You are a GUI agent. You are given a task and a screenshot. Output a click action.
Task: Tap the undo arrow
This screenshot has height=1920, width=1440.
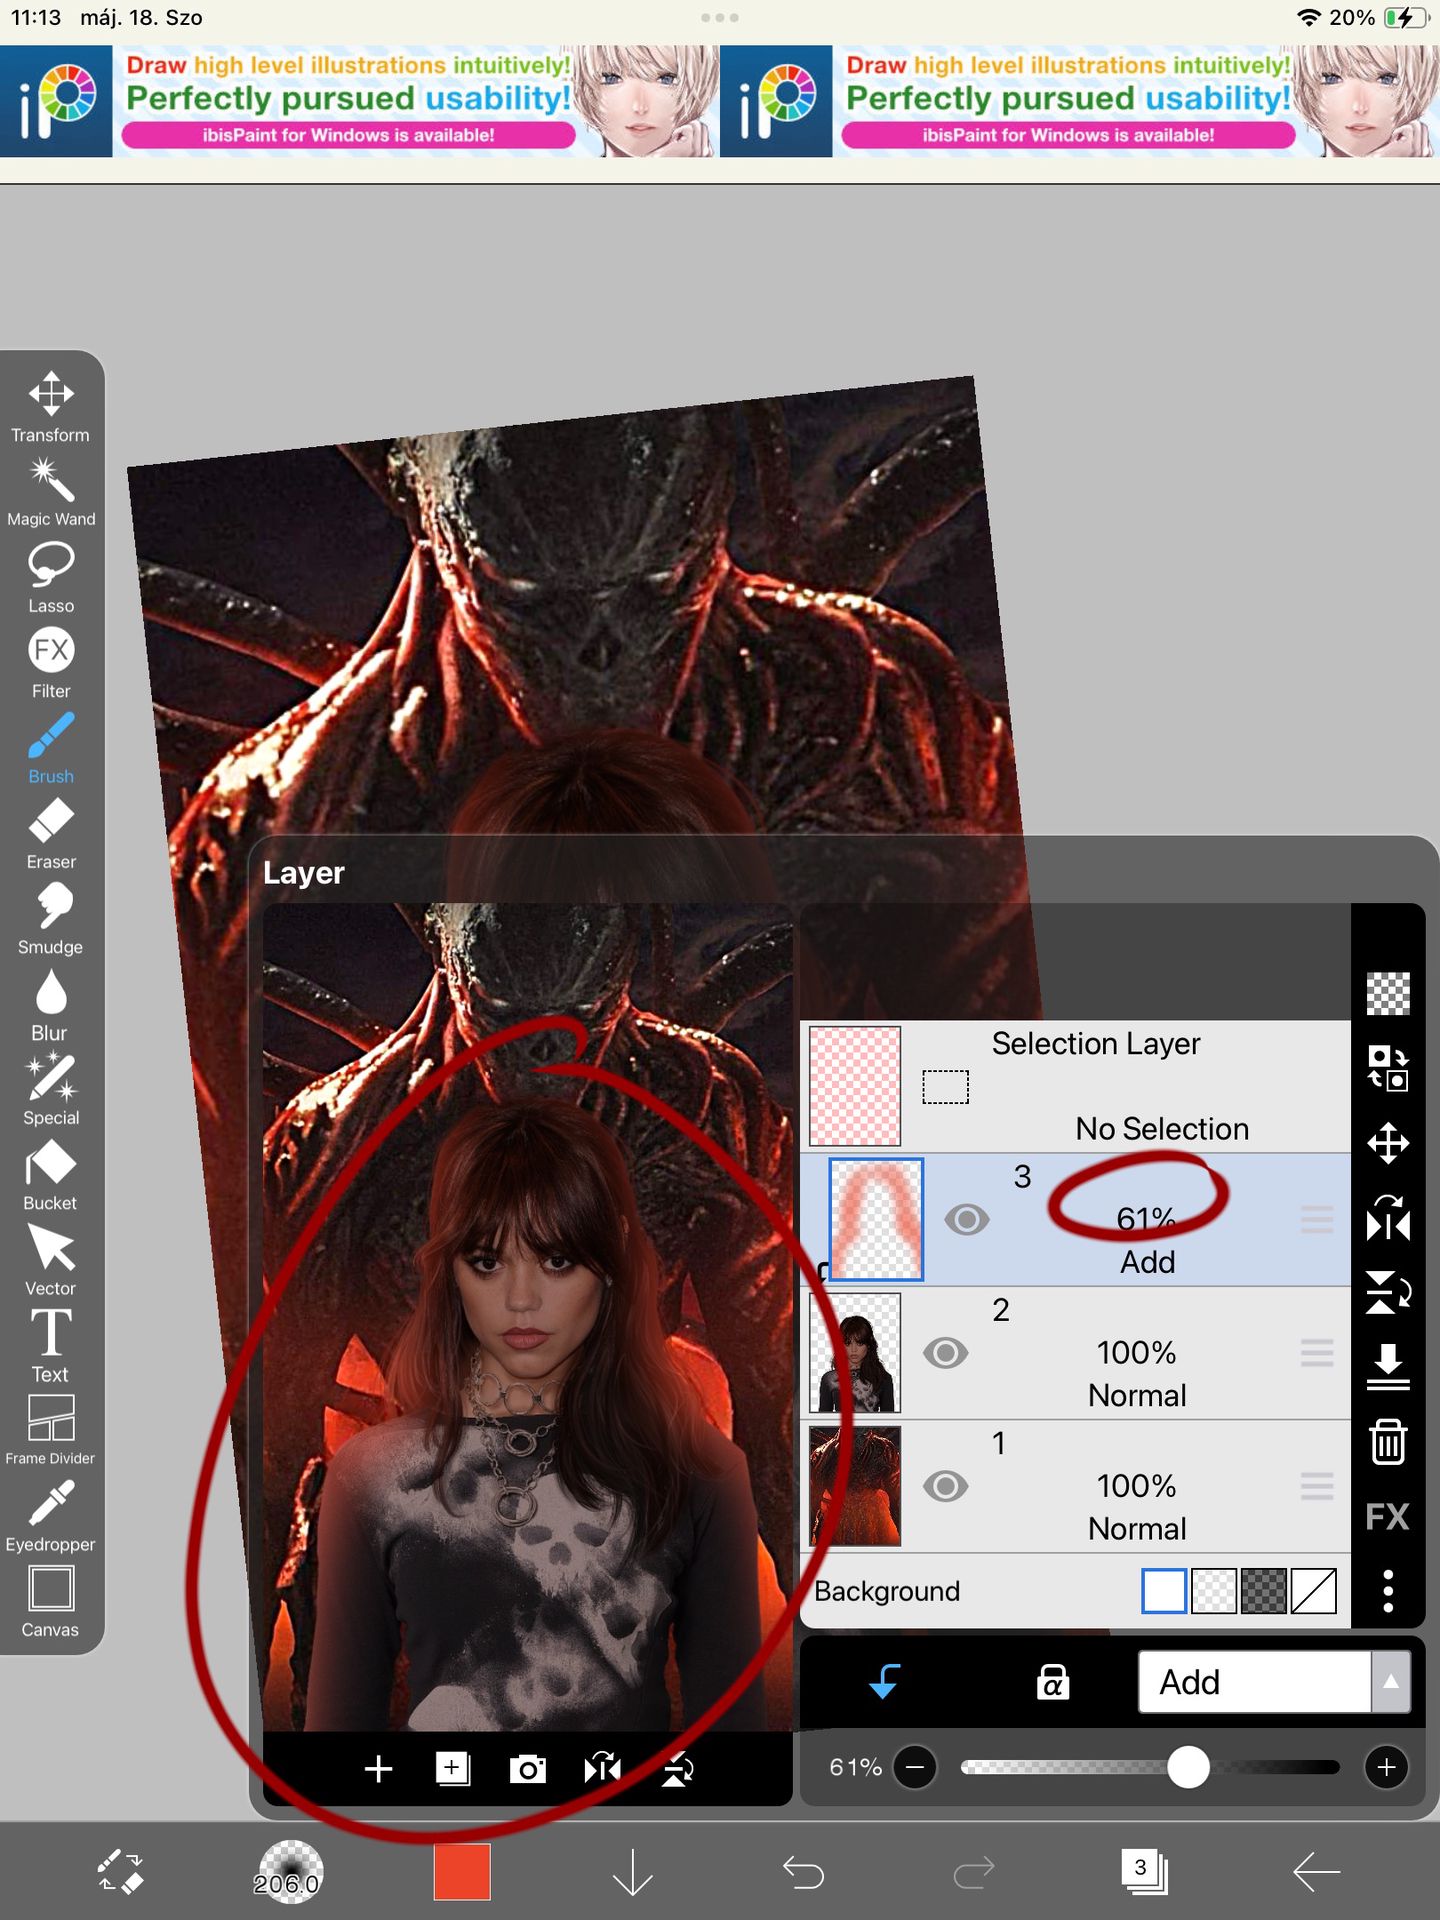pos(803,1872)
